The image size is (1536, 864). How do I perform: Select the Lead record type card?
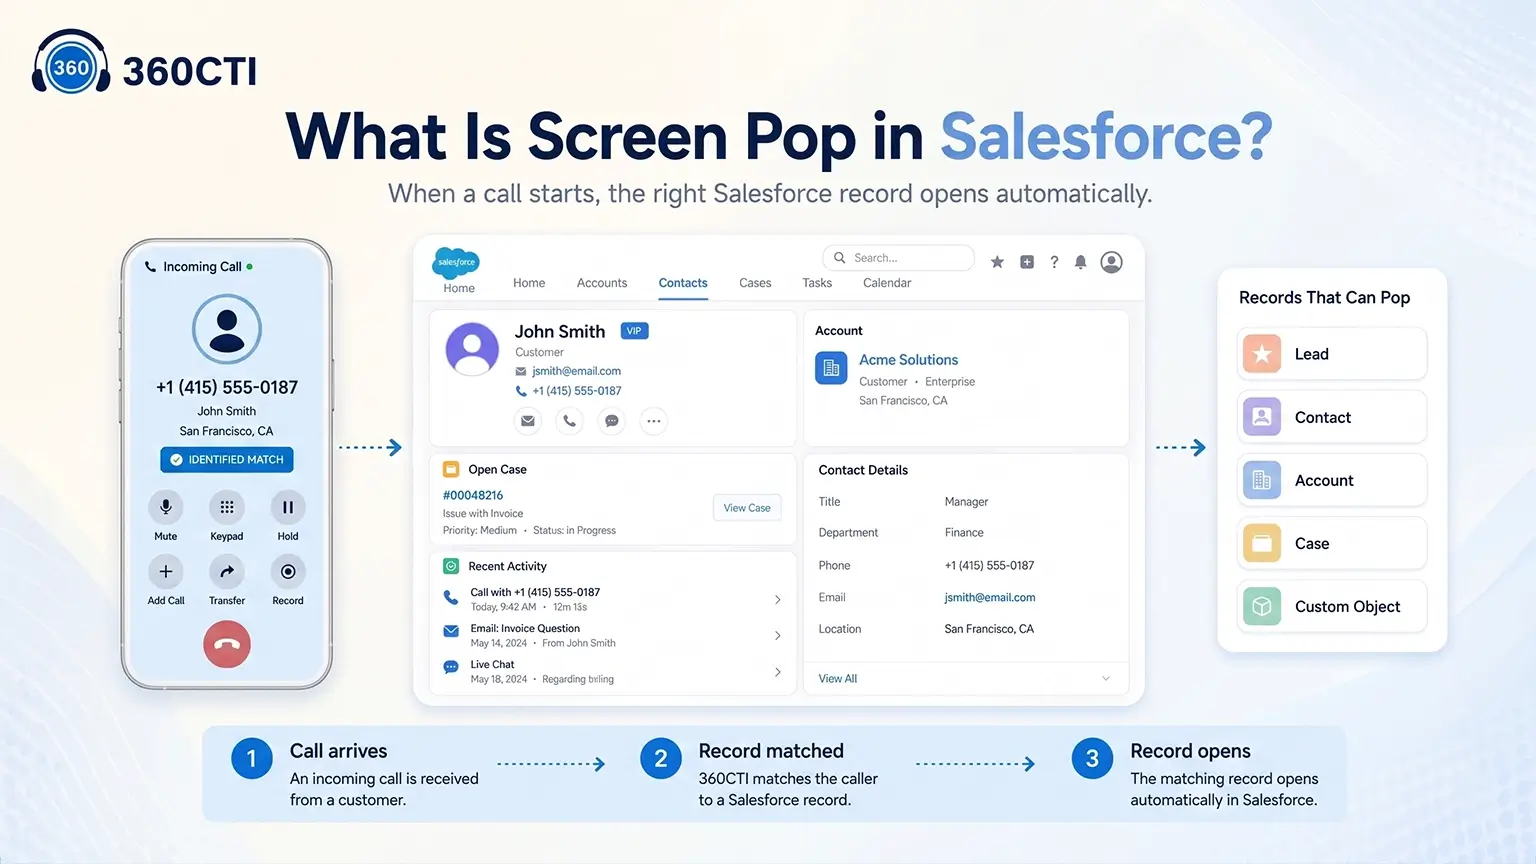point(1332,354)
